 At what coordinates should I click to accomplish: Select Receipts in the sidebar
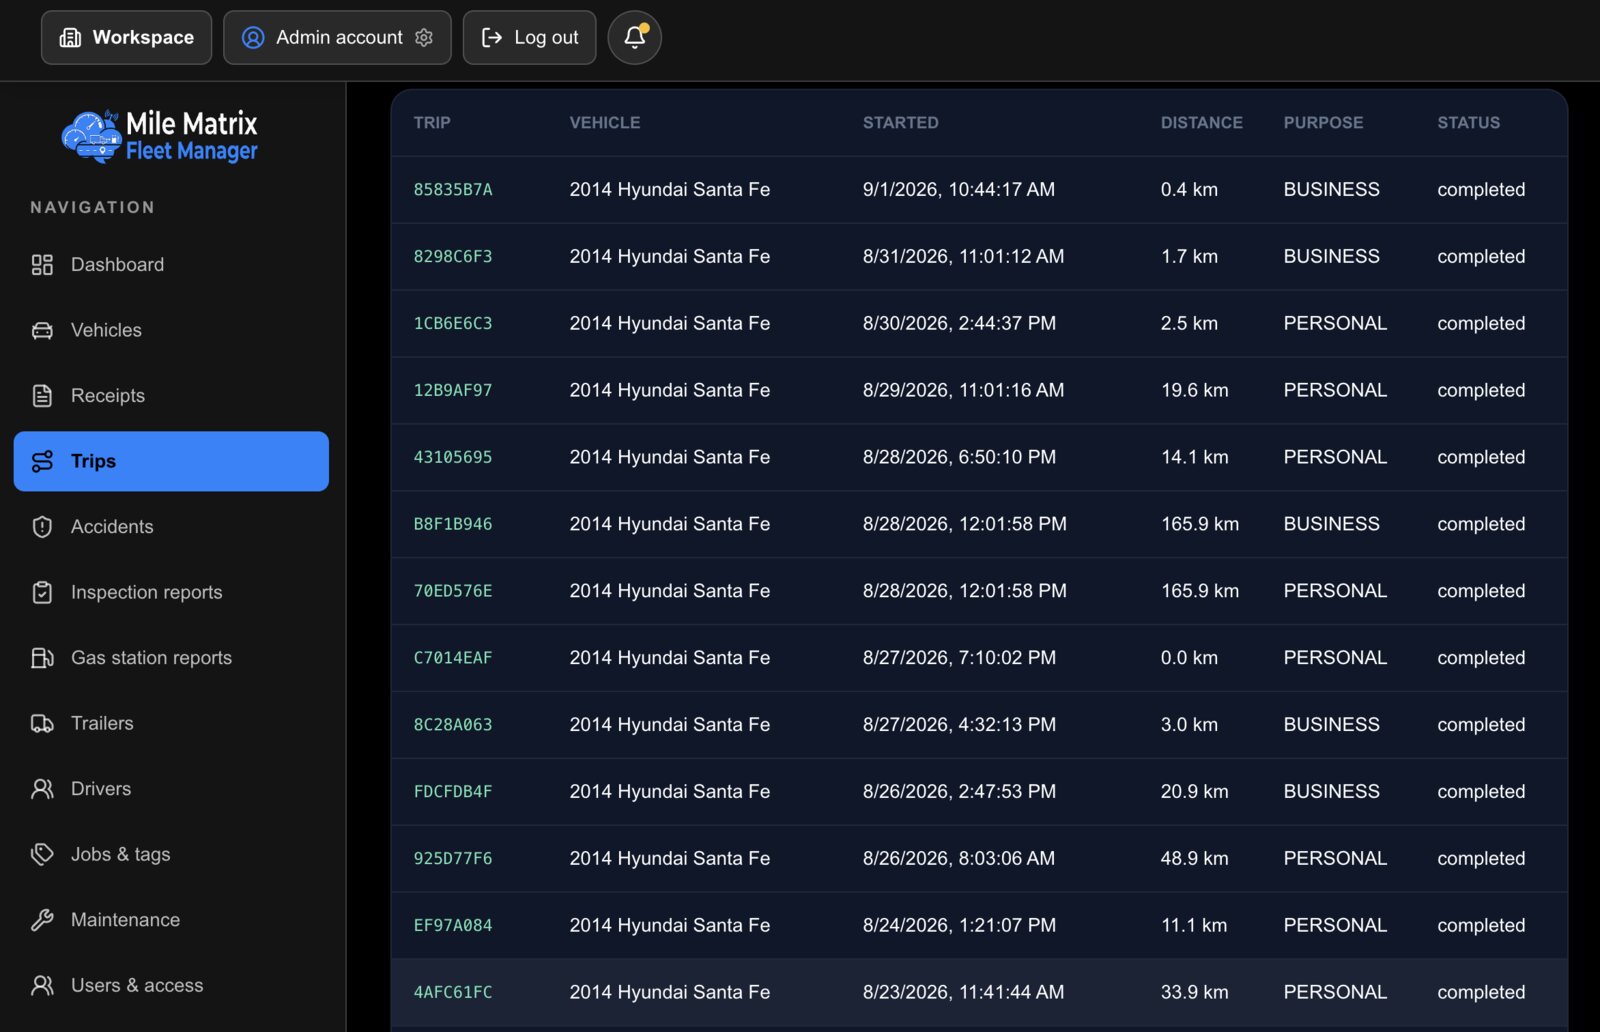coord(171,396)
